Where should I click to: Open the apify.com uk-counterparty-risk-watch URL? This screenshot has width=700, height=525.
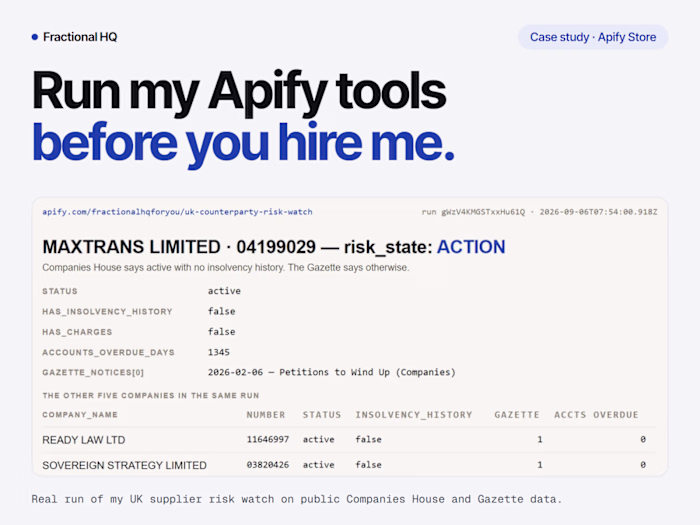click(177, 212)
